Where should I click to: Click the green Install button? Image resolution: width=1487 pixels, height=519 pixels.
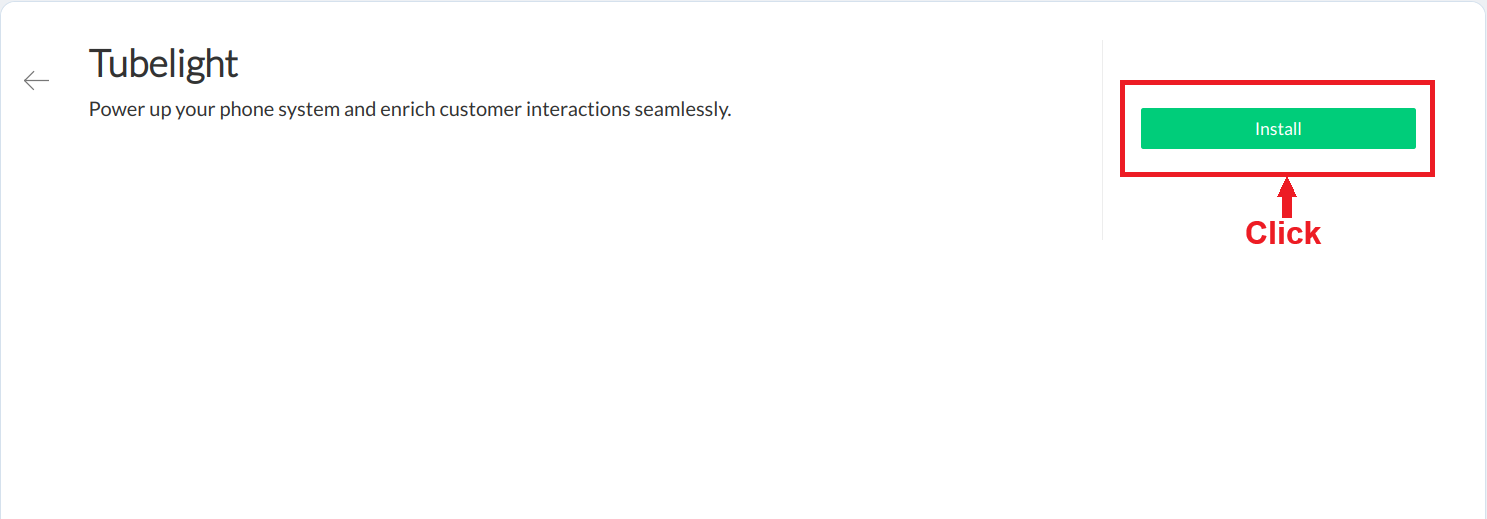[x=1278, y=129]
